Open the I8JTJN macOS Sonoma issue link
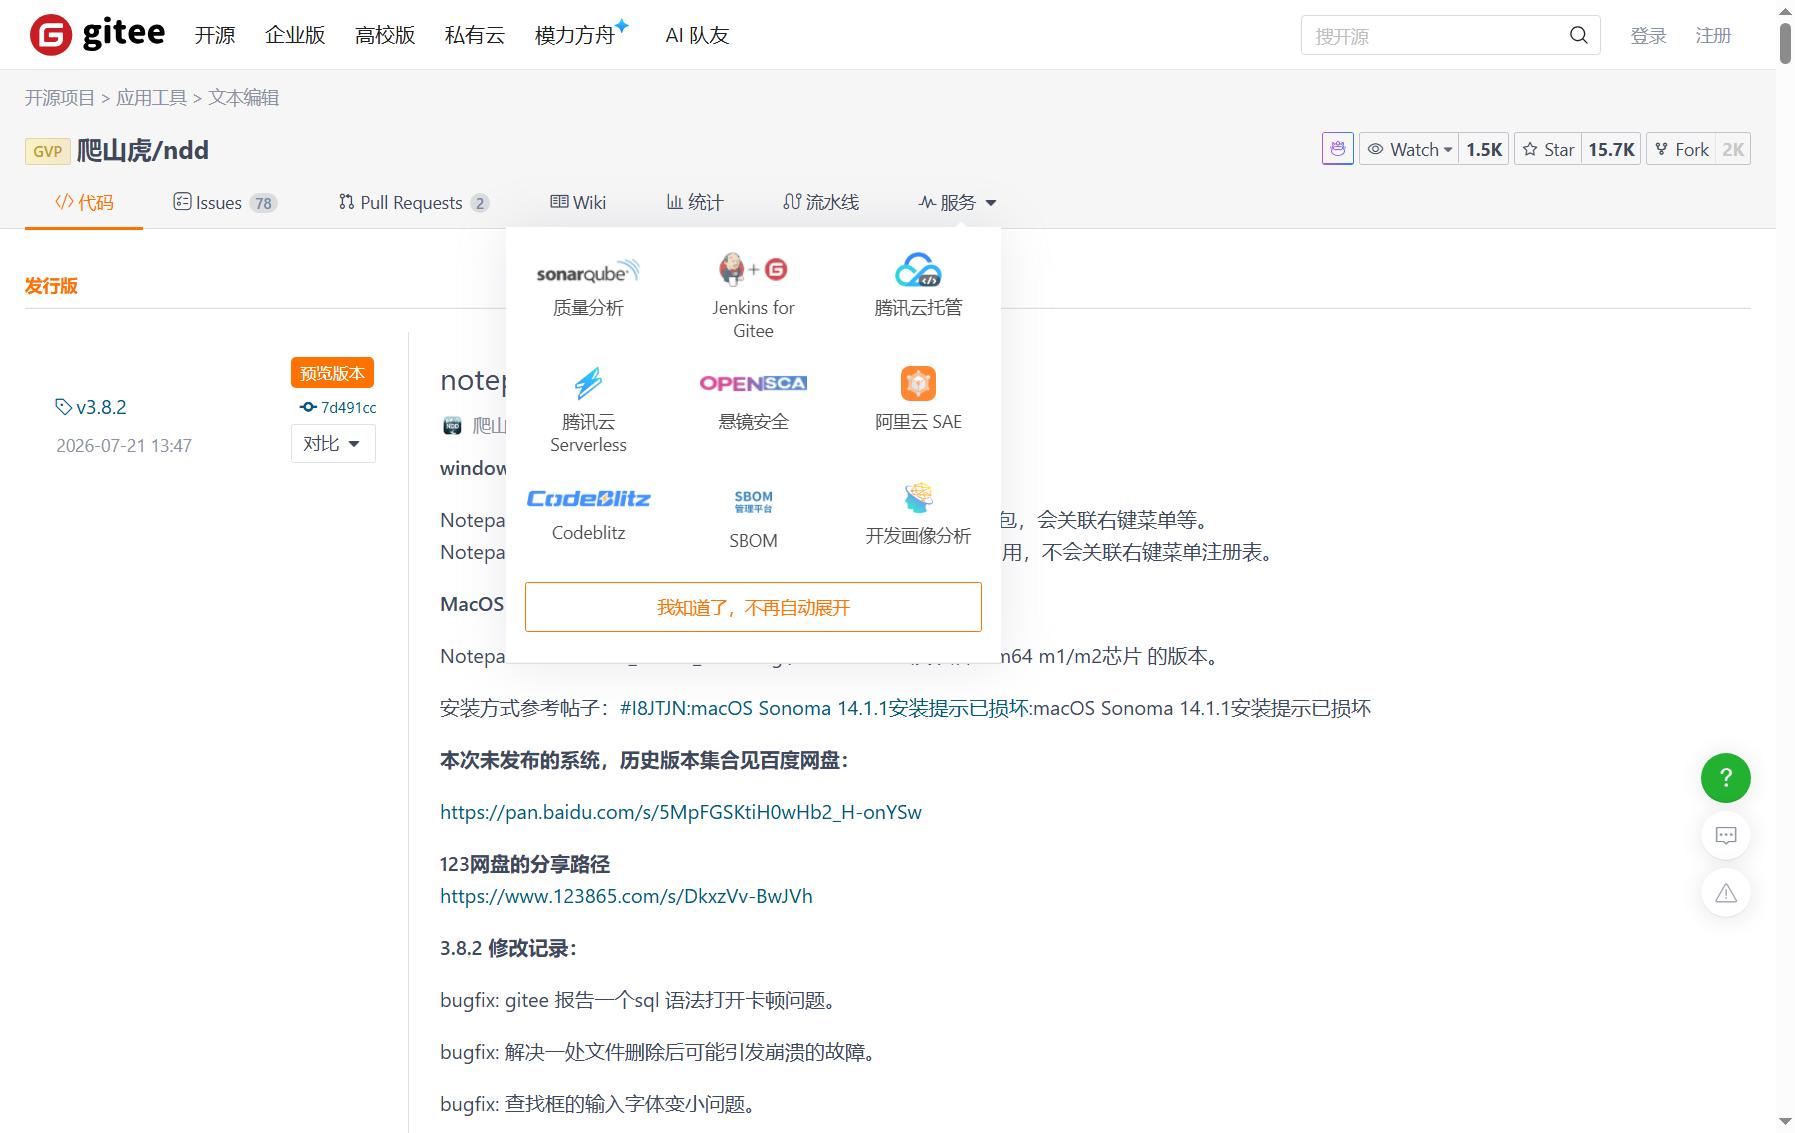The image size is (1795, 1133). point(825,708)
